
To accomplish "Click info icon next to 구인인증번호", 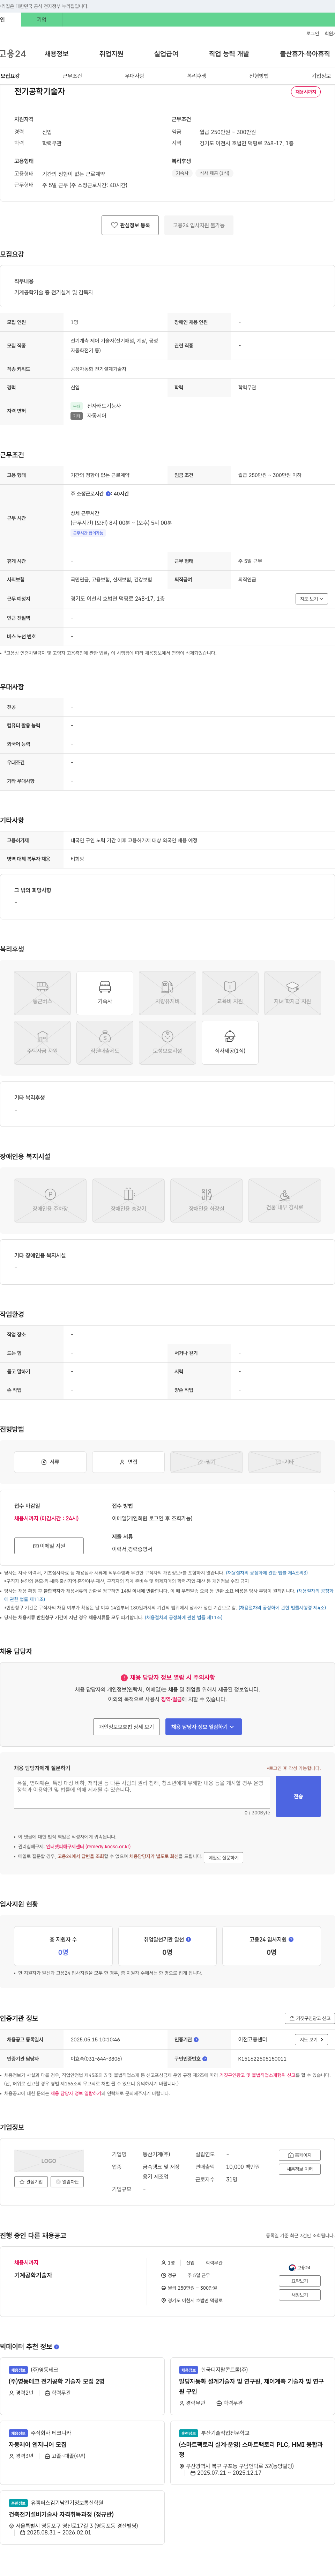I will coord(204,2058).
